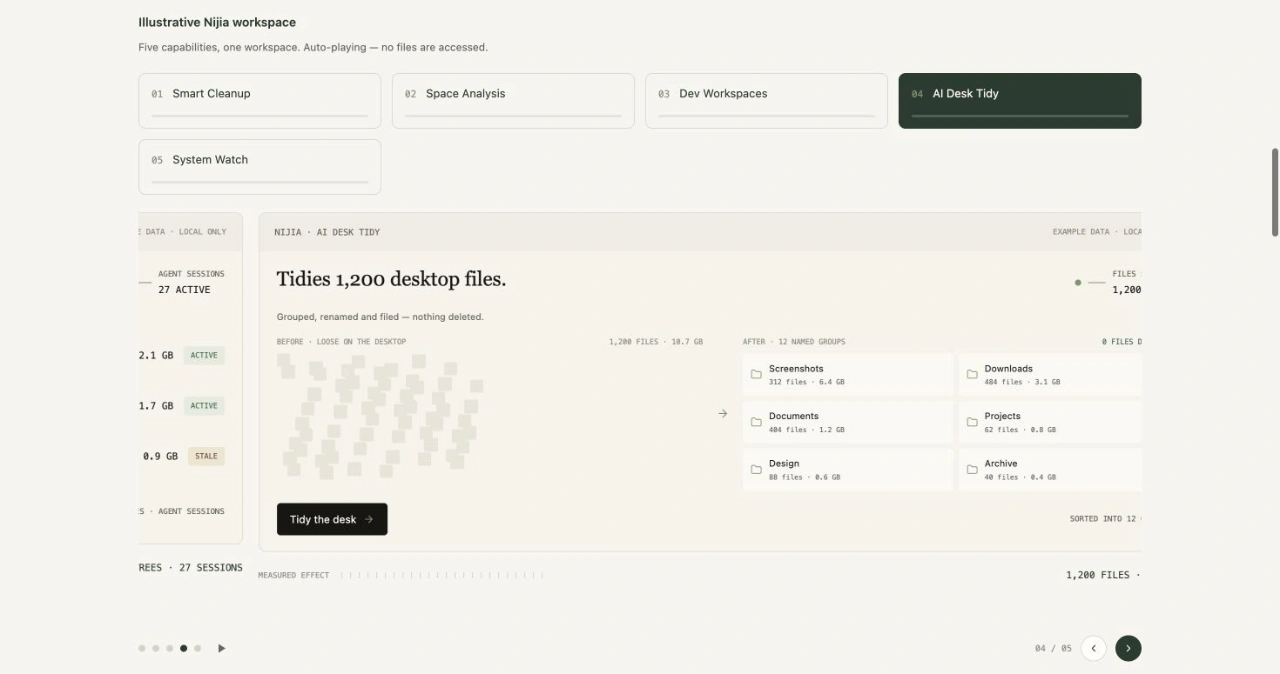
Task: Click the ACTIVE badge beside 2.1 GB
Action: [204, 355]
